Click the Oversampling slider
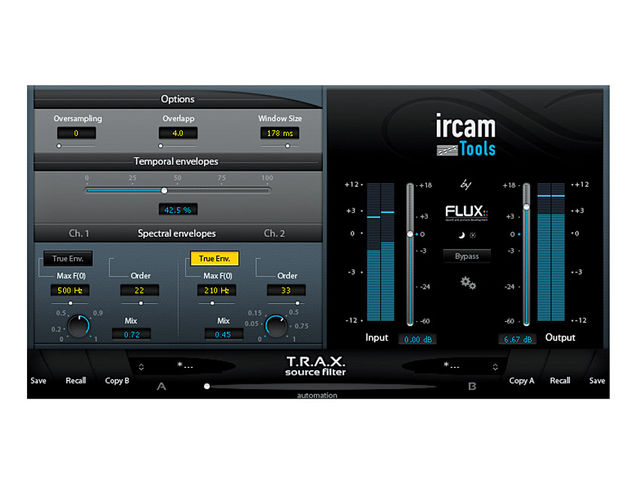The height and width of the screenshot is (480, 640). [x=76, y=146]
